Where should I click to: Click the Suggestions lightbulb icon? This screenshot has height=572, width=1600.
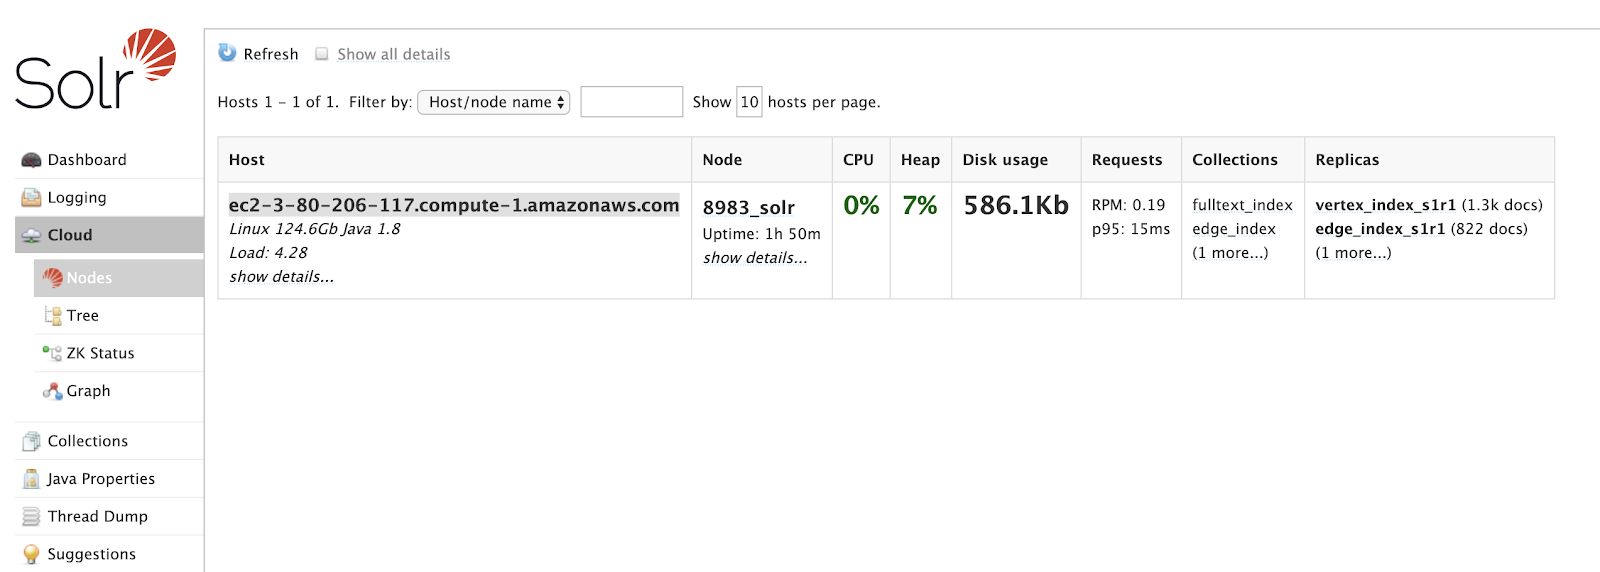(31, 554)
